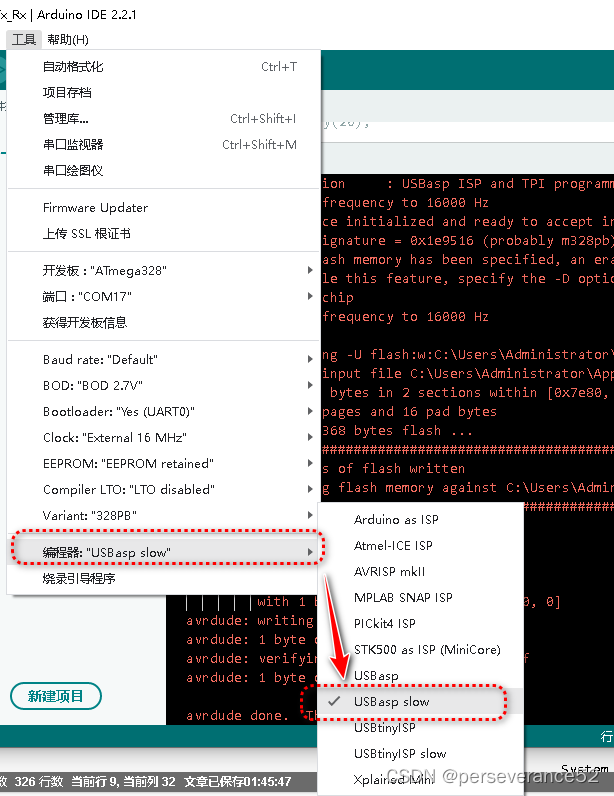The image size is (614, 796).
Task: Click 烧录引导程序 to burn bootloader
Action: (164, 578)
